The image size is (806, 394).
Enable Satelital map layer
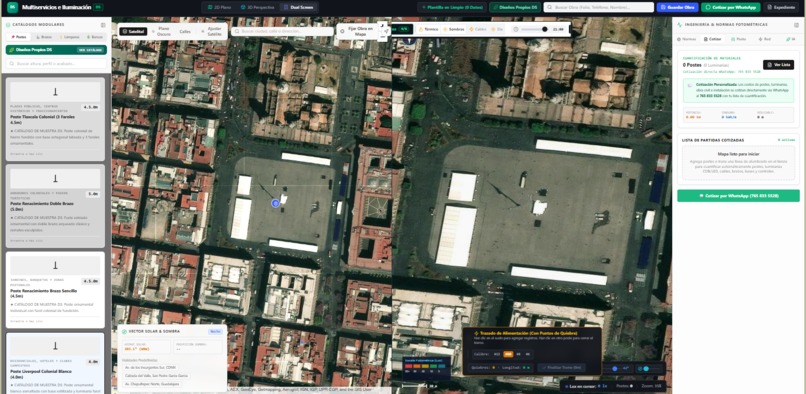(x=133, y=31)
